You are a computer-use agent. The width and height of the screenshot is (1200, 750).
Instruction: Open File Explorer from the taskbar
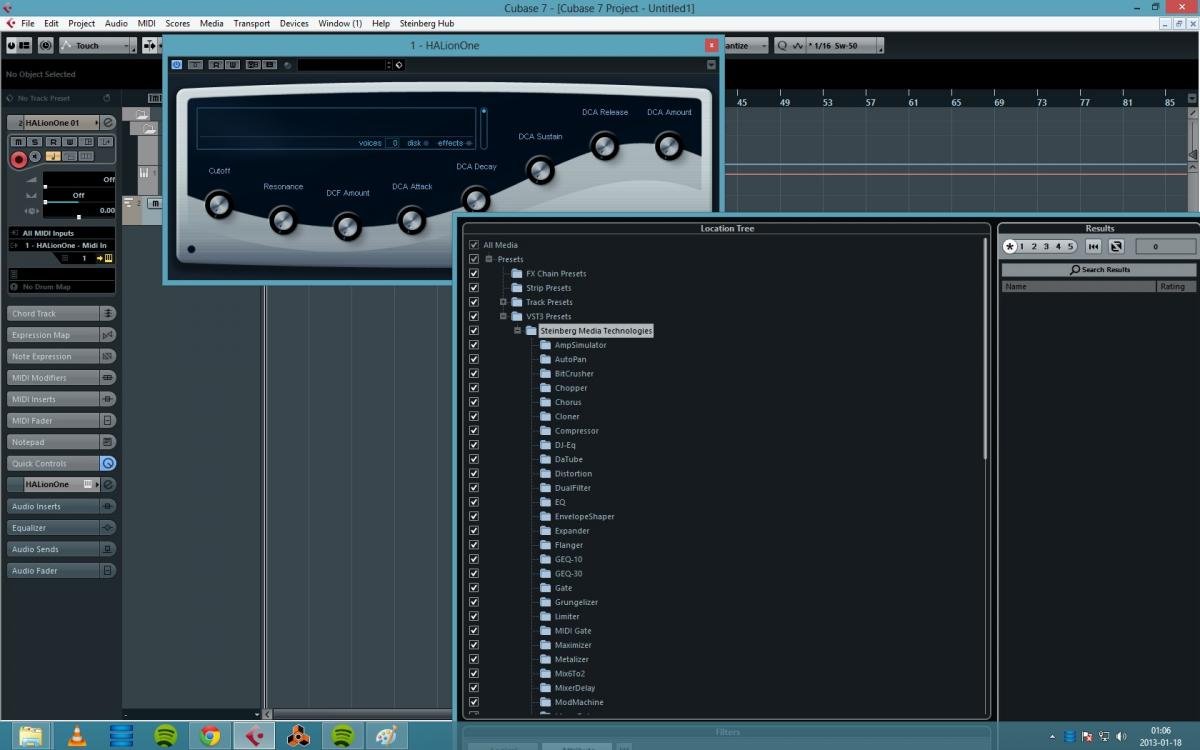point(31,736)
